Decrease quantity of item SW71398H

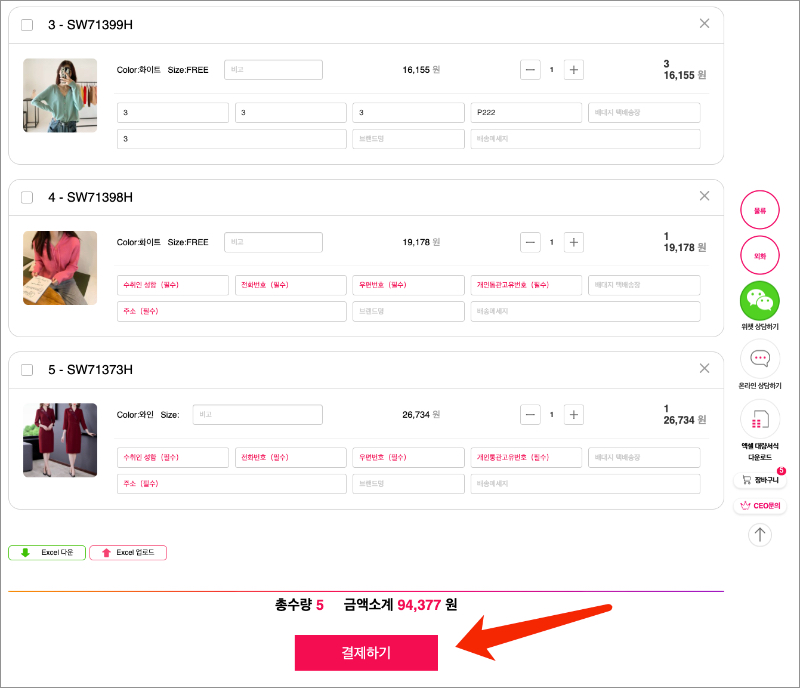point(530,242)
